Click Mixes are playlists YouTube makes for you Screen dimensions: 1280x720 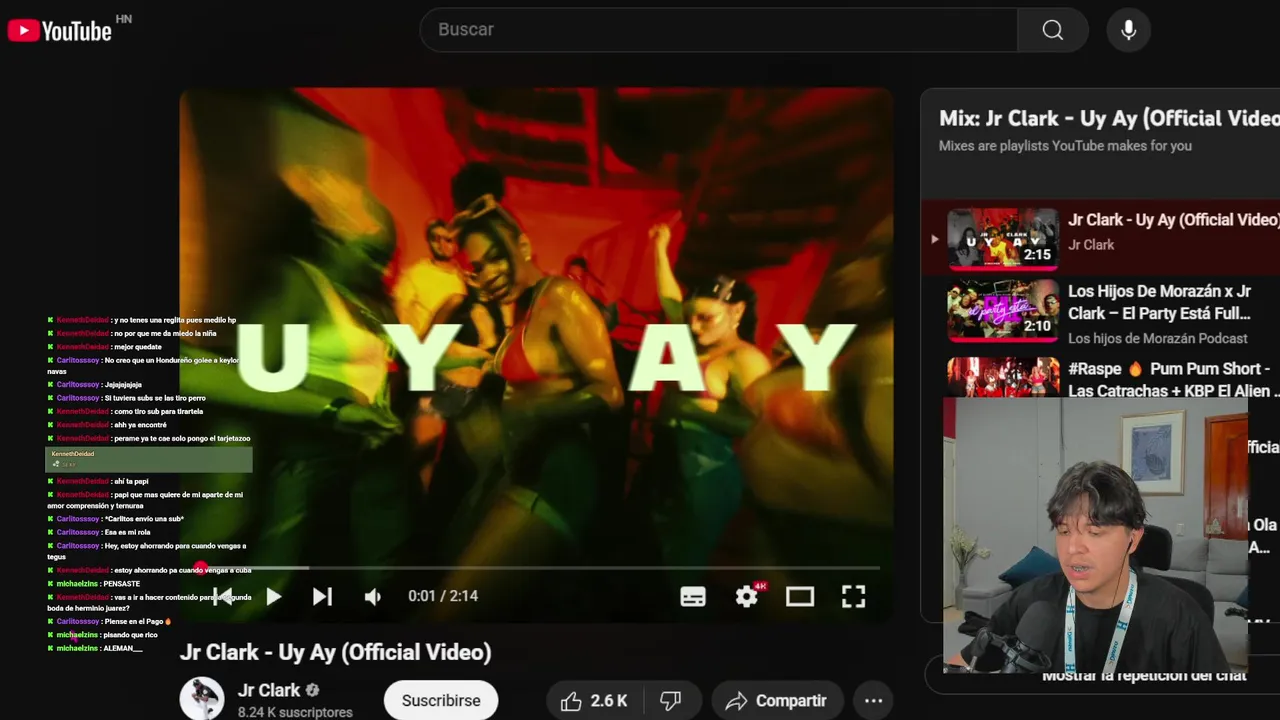point(1065,146)
